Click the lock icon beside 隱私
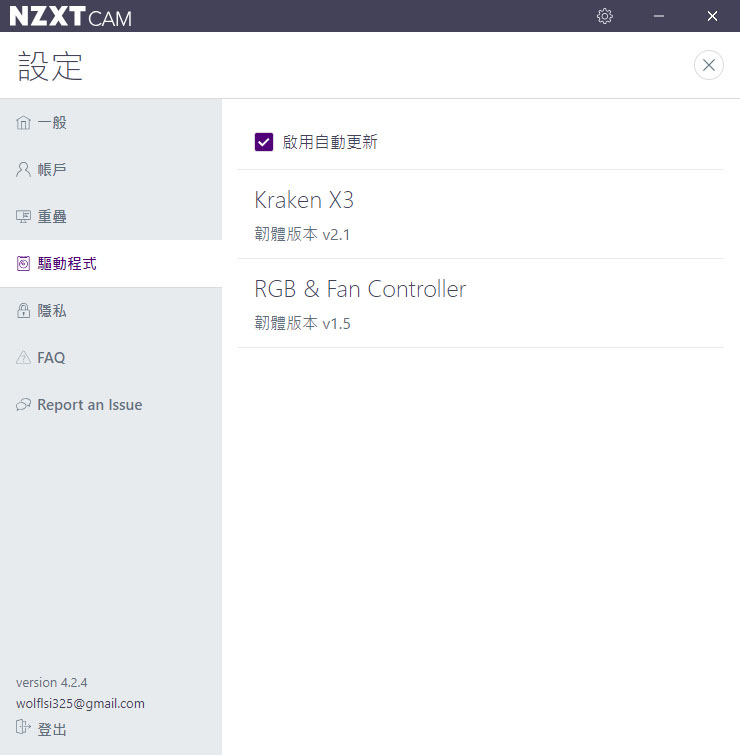The image size is (740, 755). click(x=23, y=311)
